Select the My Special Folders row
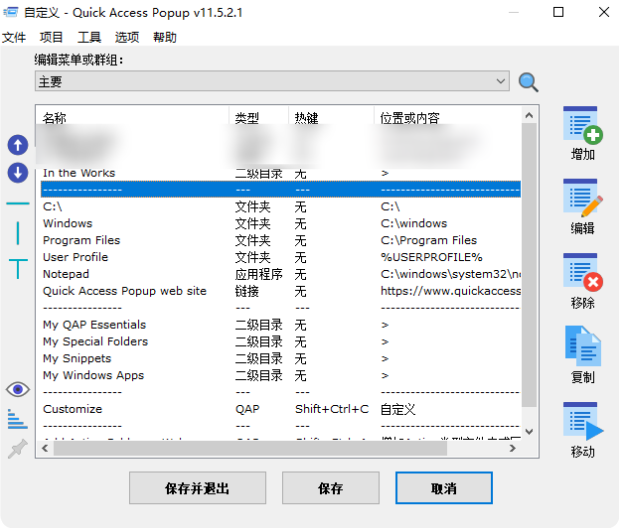Screen dimensions: 619x528 281,342
